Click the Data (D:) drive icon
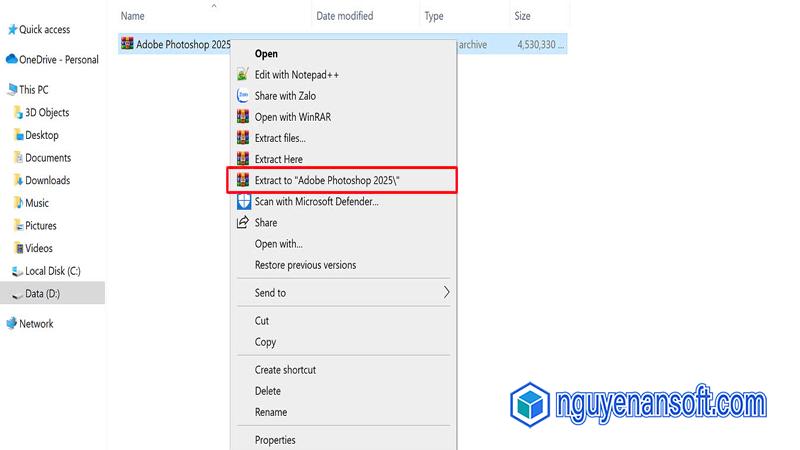 coord(17,294)
